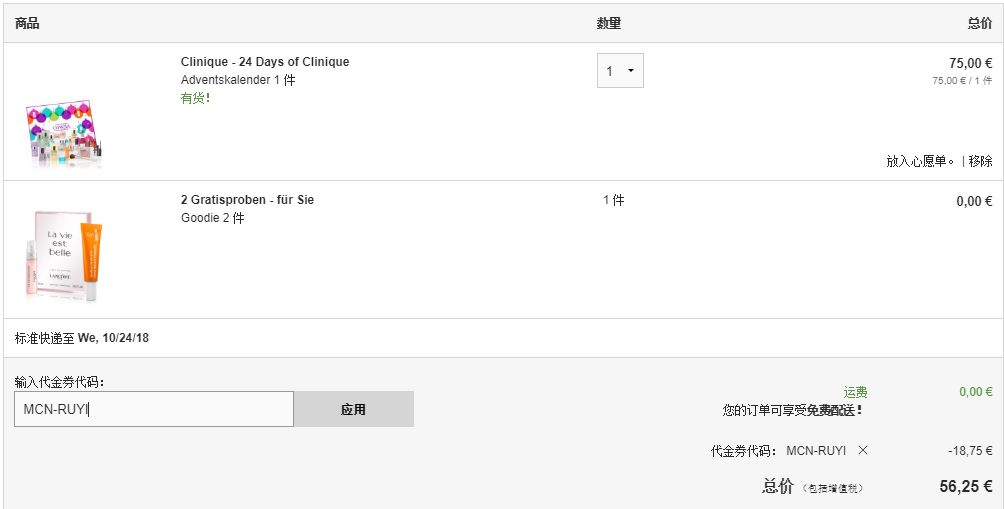View the La vie est belle samples image
Screen dimensions: 1004x509
[x=63, y=255]
